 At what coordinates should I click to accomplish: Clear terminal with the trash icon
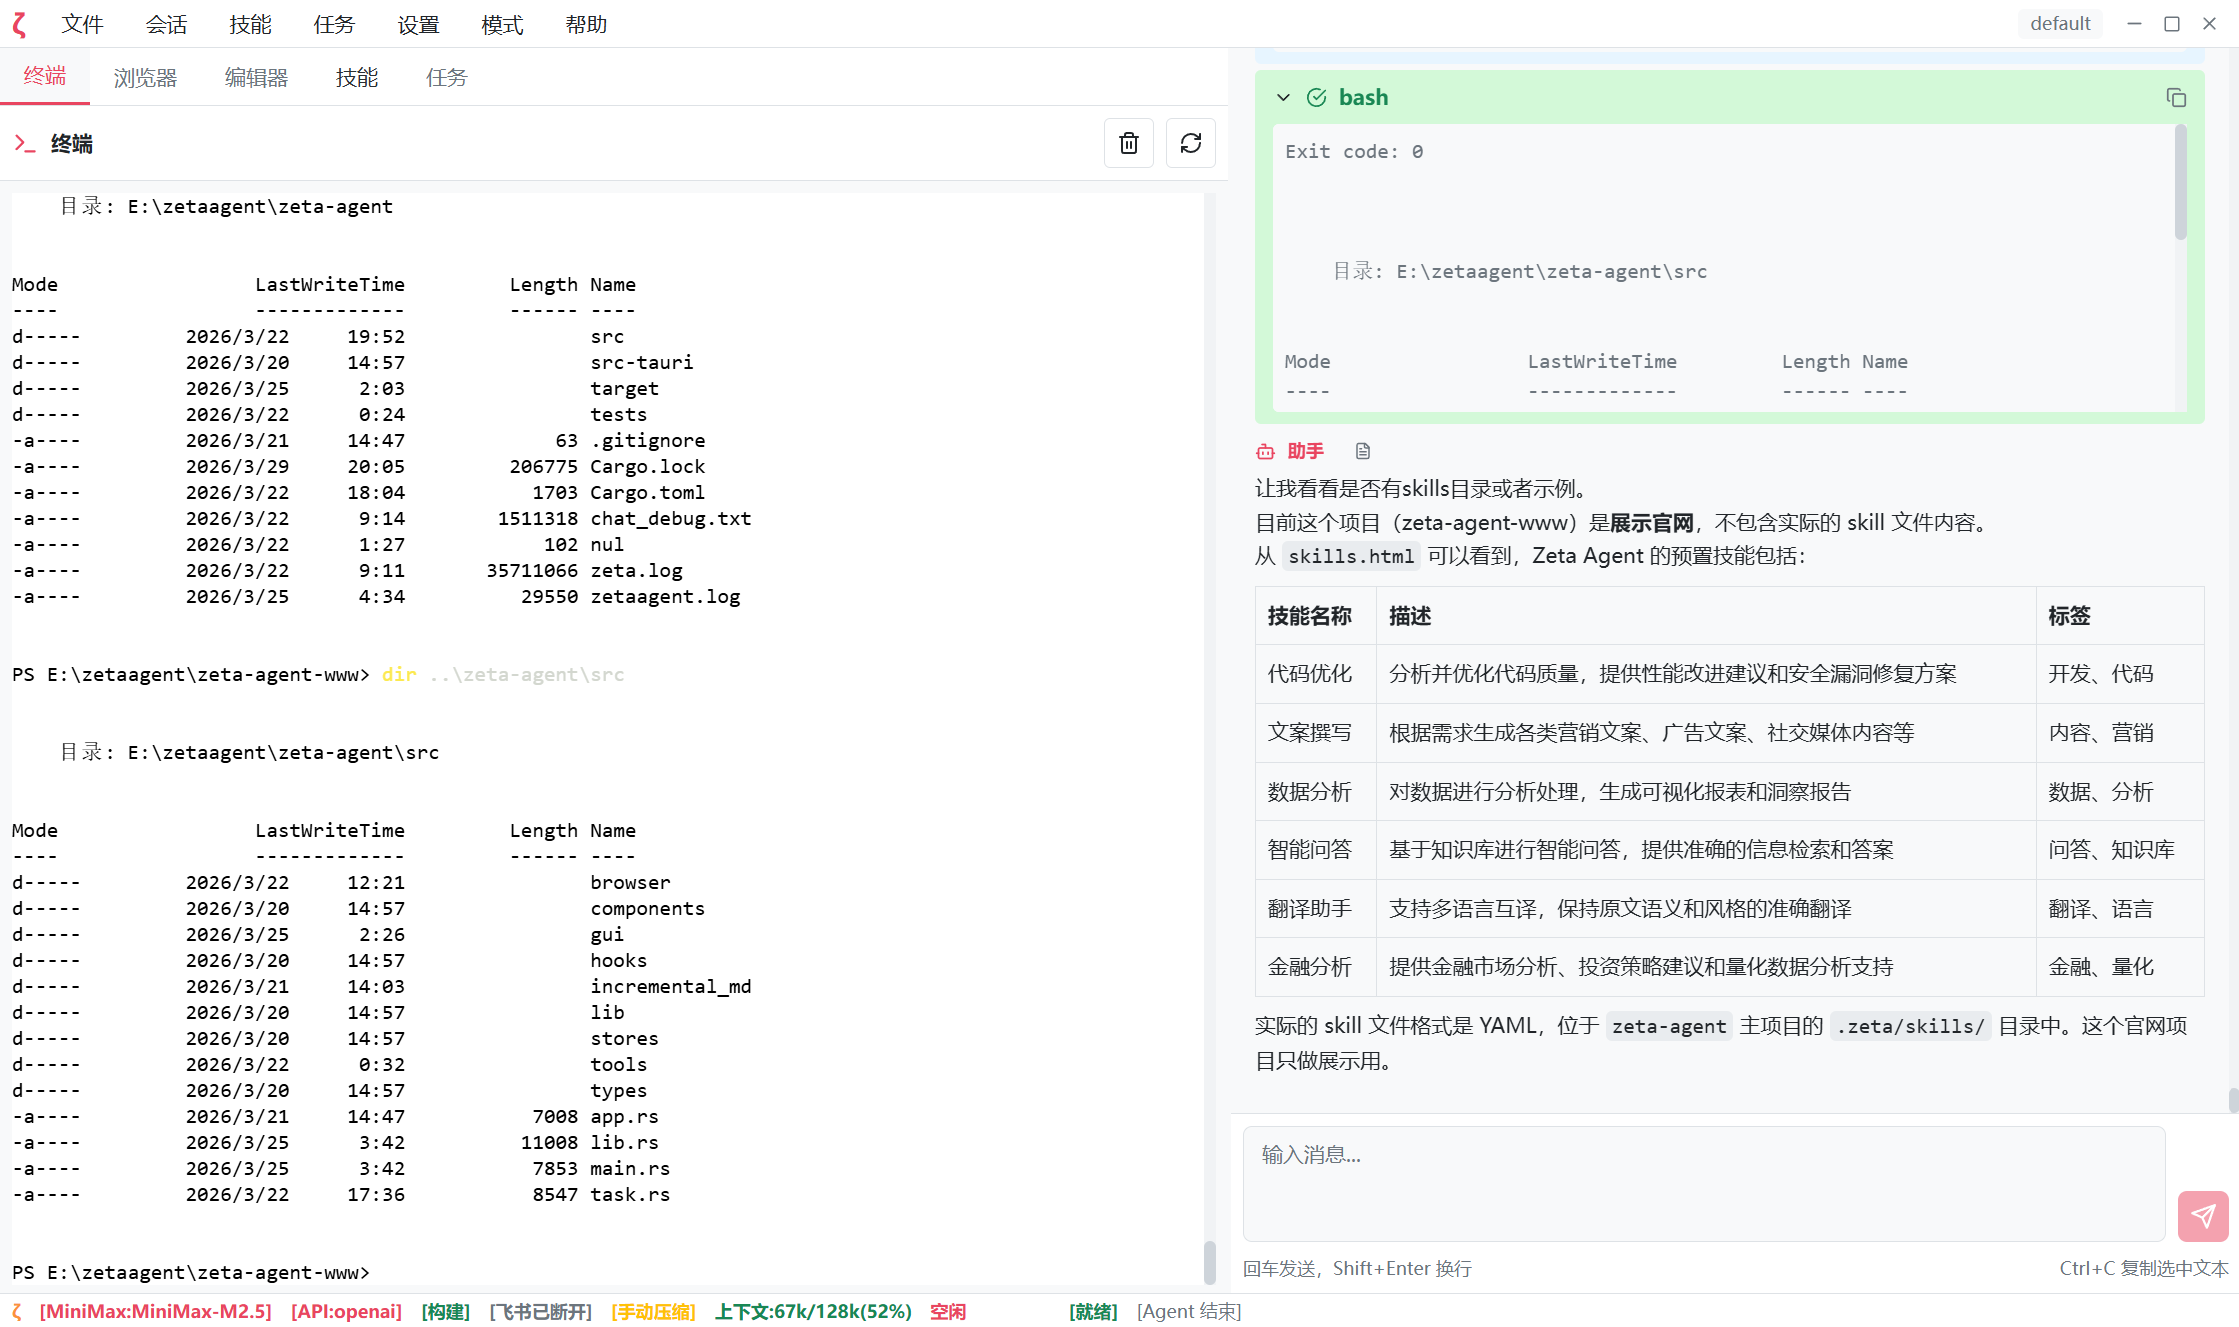coord(1128,143)
